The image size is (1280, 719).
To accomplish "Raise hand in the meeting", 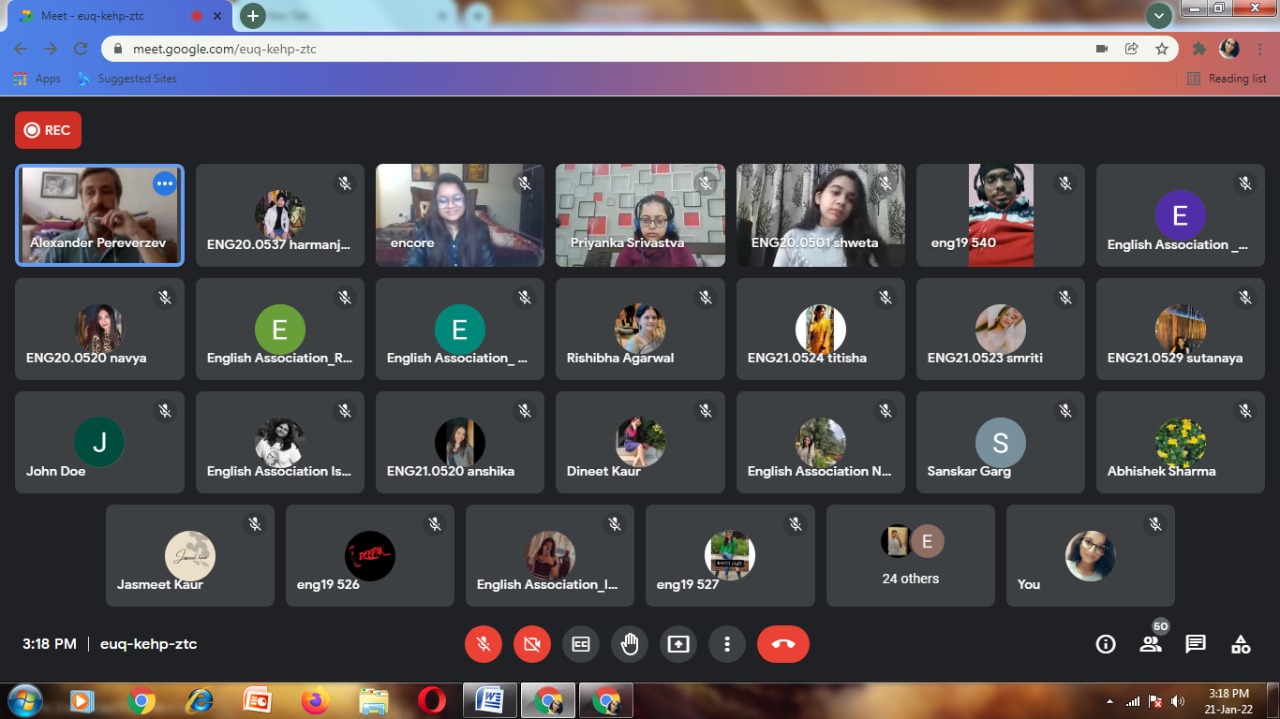I will coord(629,645).
